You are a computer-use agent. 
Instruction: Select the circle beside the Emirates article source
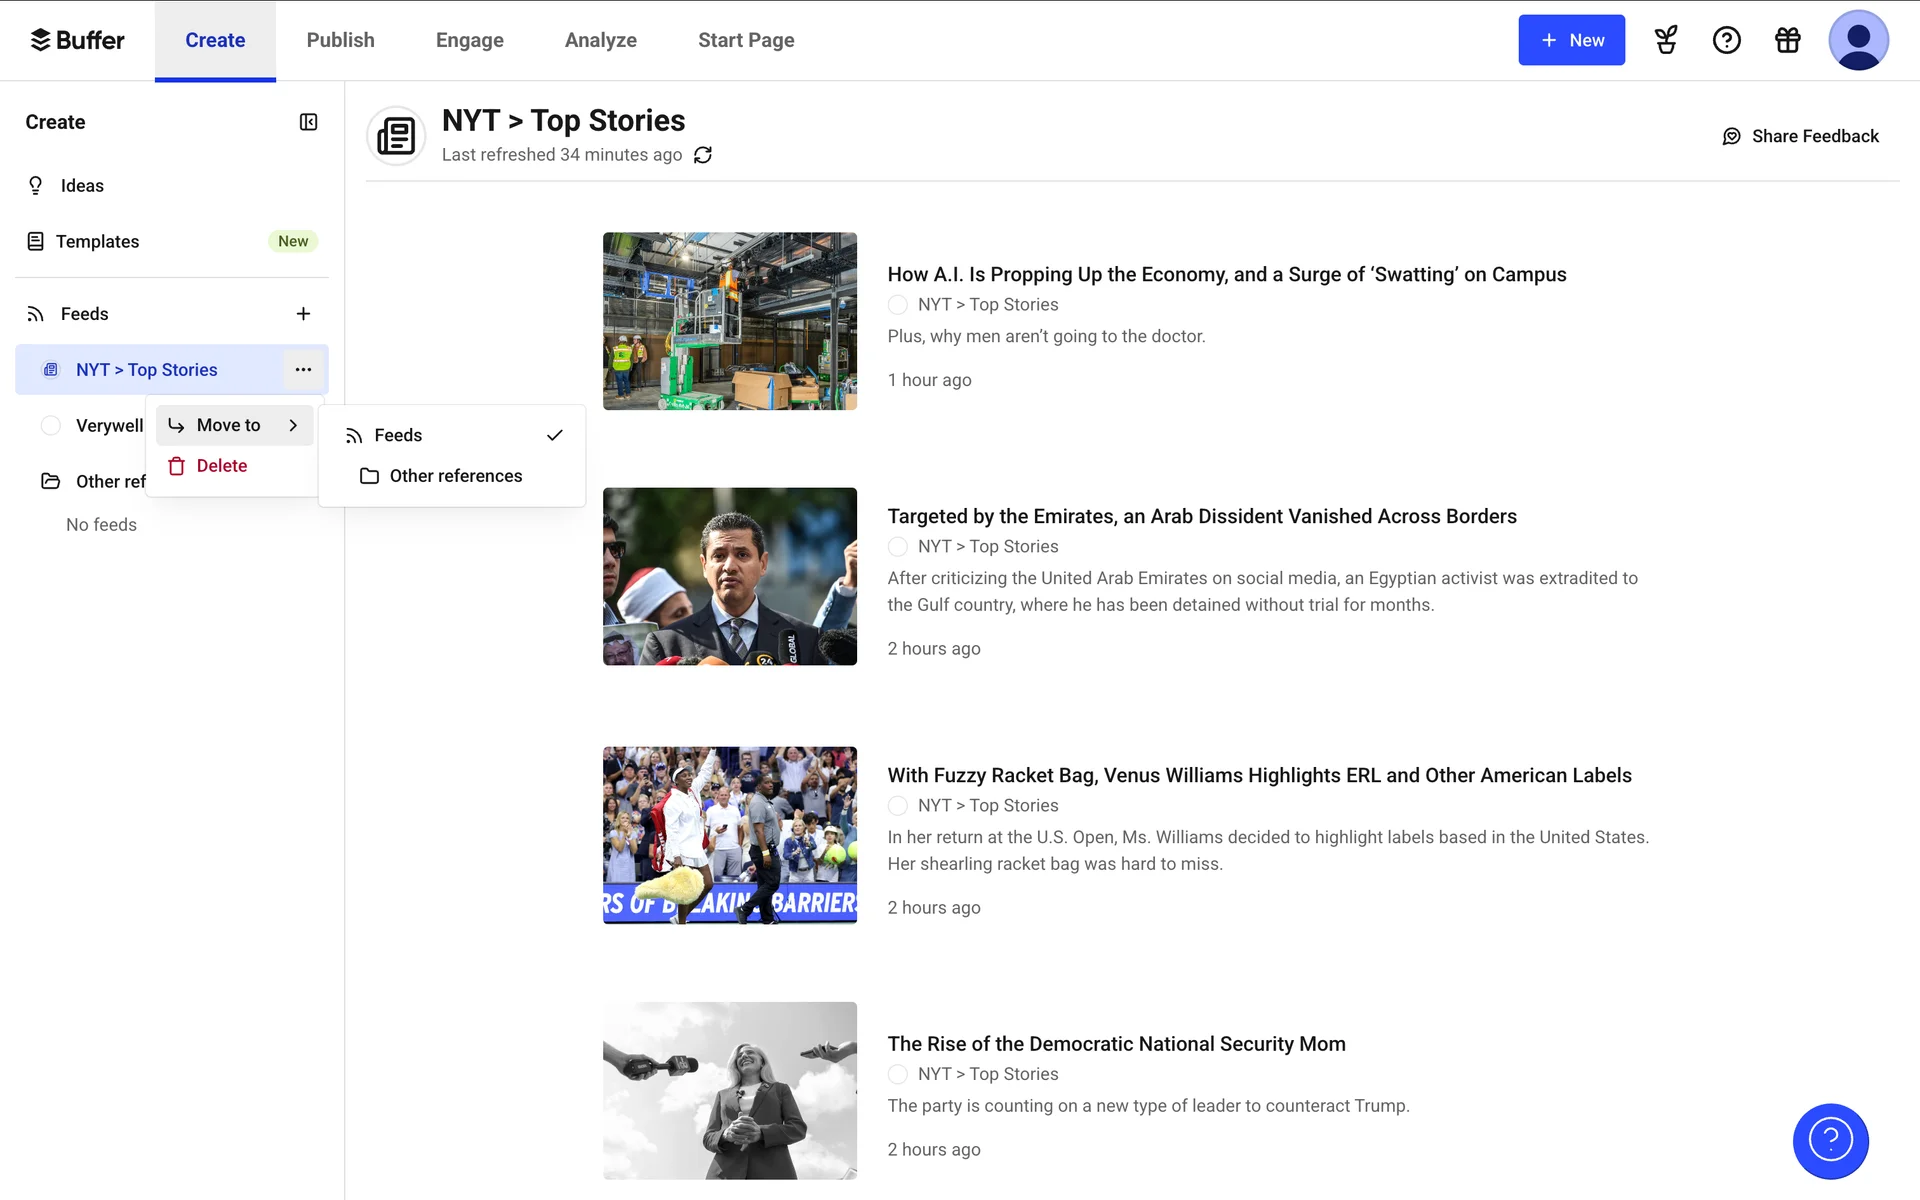898,547
